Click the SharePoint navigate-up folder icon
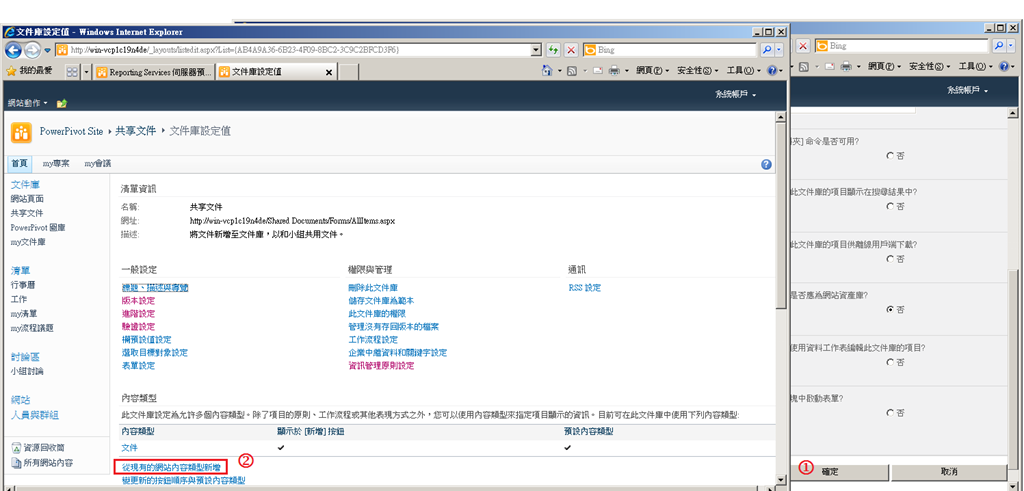The height and width of the screenshot is (491, 1024). point(62,103)
